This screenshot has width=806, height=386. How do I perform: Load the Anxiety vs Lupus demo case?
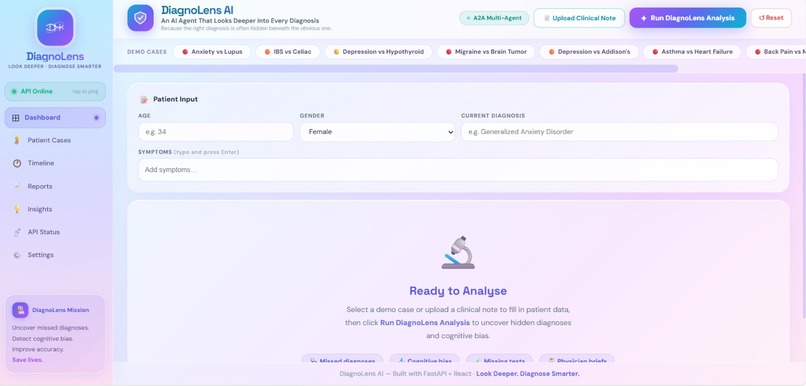pyautogui.click(x=212, y=52)
